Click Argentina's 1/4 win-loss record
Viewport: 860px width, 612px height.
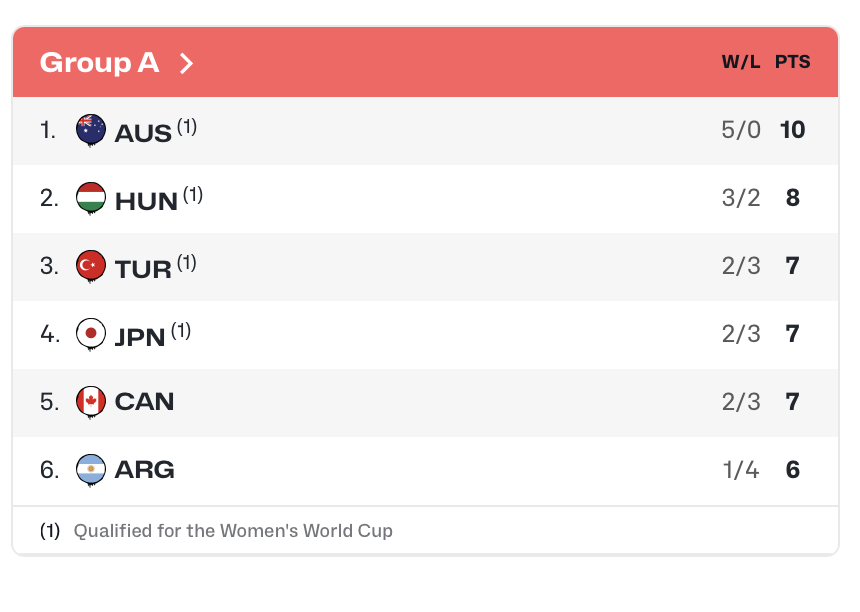tap(741, 470)
